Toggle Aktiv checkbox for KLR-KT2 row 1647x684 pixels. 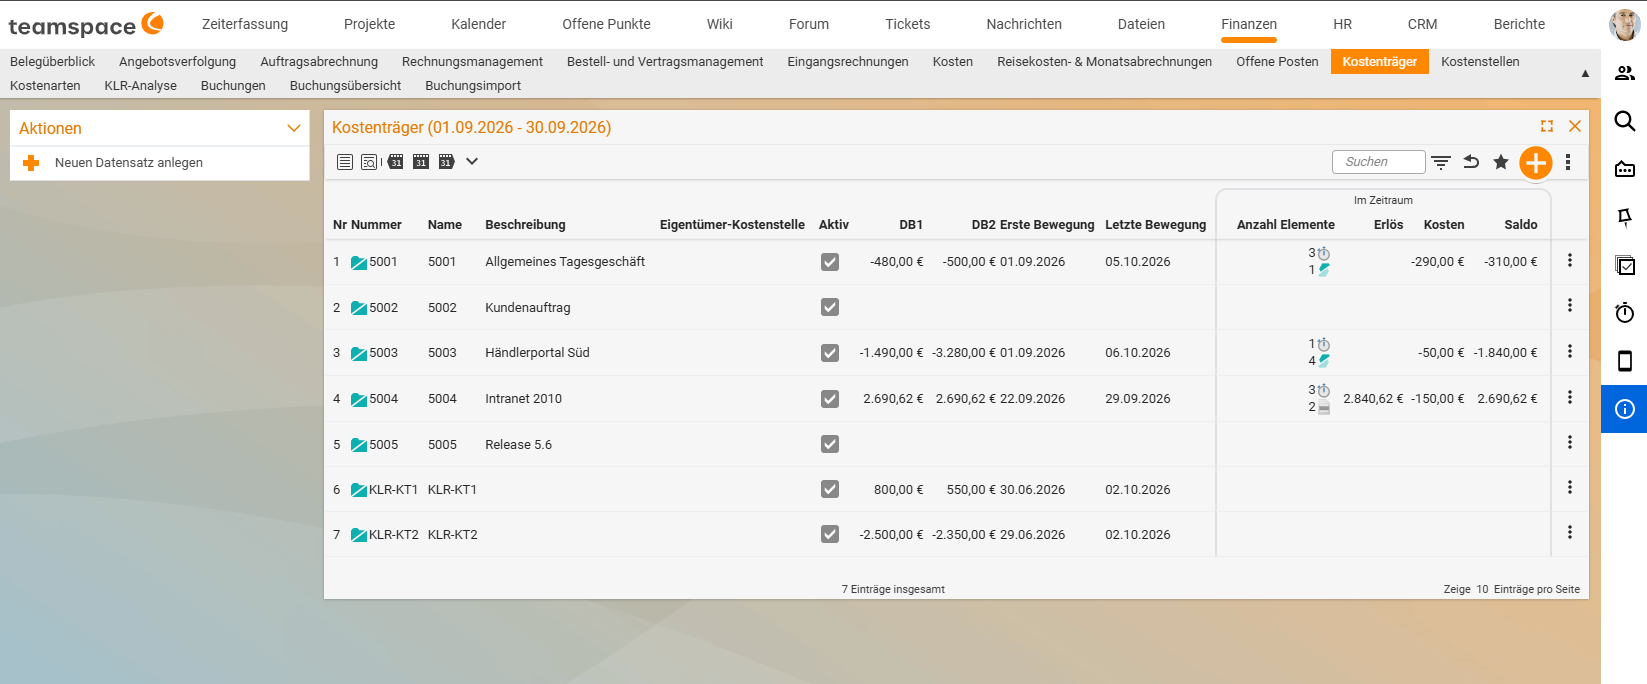(x=830, y=534)
